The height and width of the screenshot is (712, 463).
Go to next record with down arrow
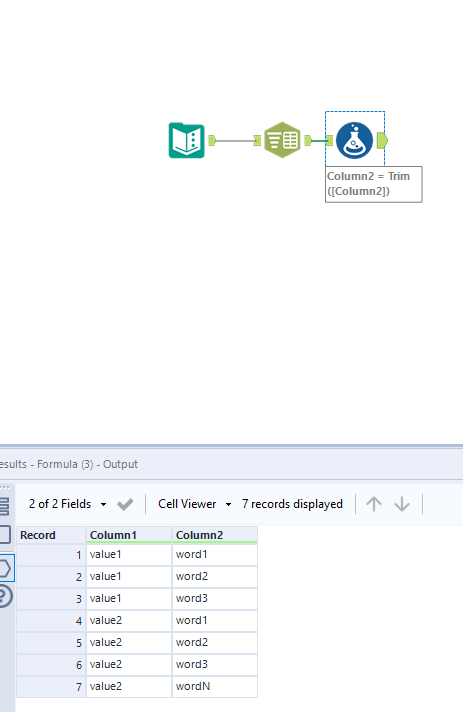coord(402,504)
